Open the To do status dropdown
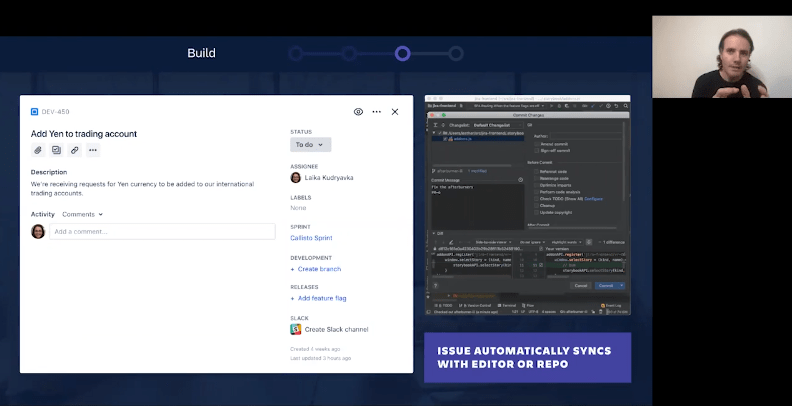 click(309, 145)
